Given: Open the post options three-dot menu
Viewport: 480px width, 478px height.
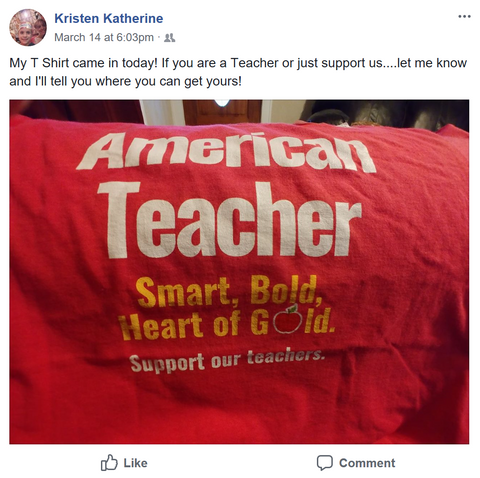Looking at the screenshot, I should pos(464,16).
